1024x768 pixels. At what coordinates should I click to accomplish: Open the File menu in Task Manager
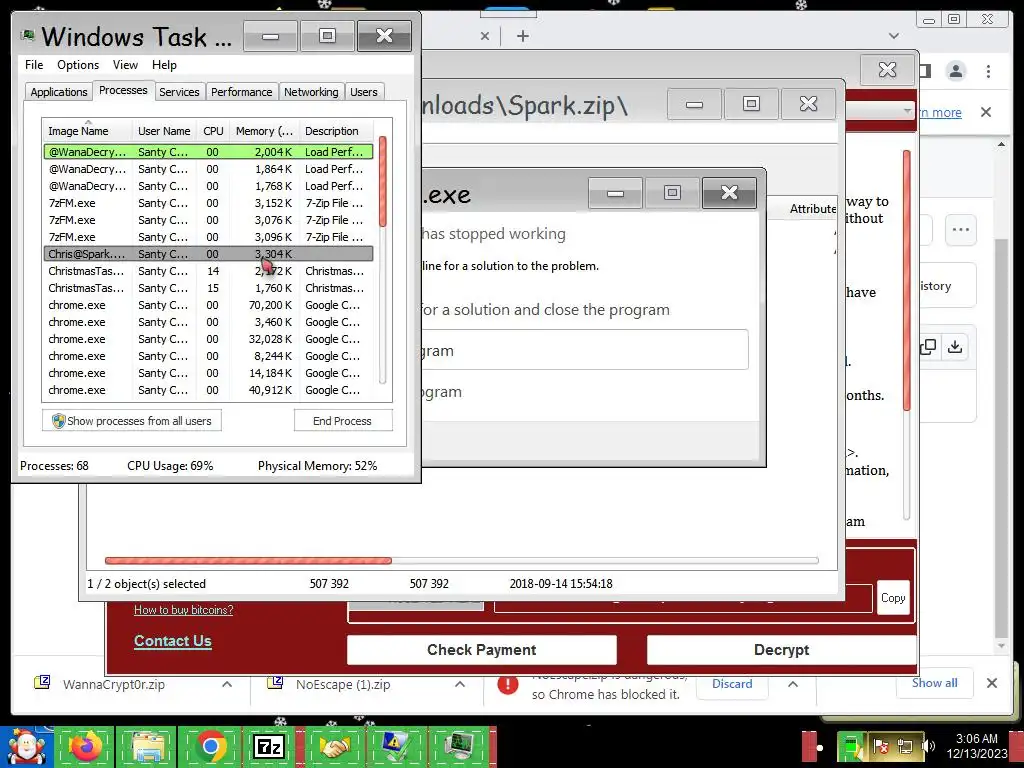pyautogui.click(x=34, y=65)
